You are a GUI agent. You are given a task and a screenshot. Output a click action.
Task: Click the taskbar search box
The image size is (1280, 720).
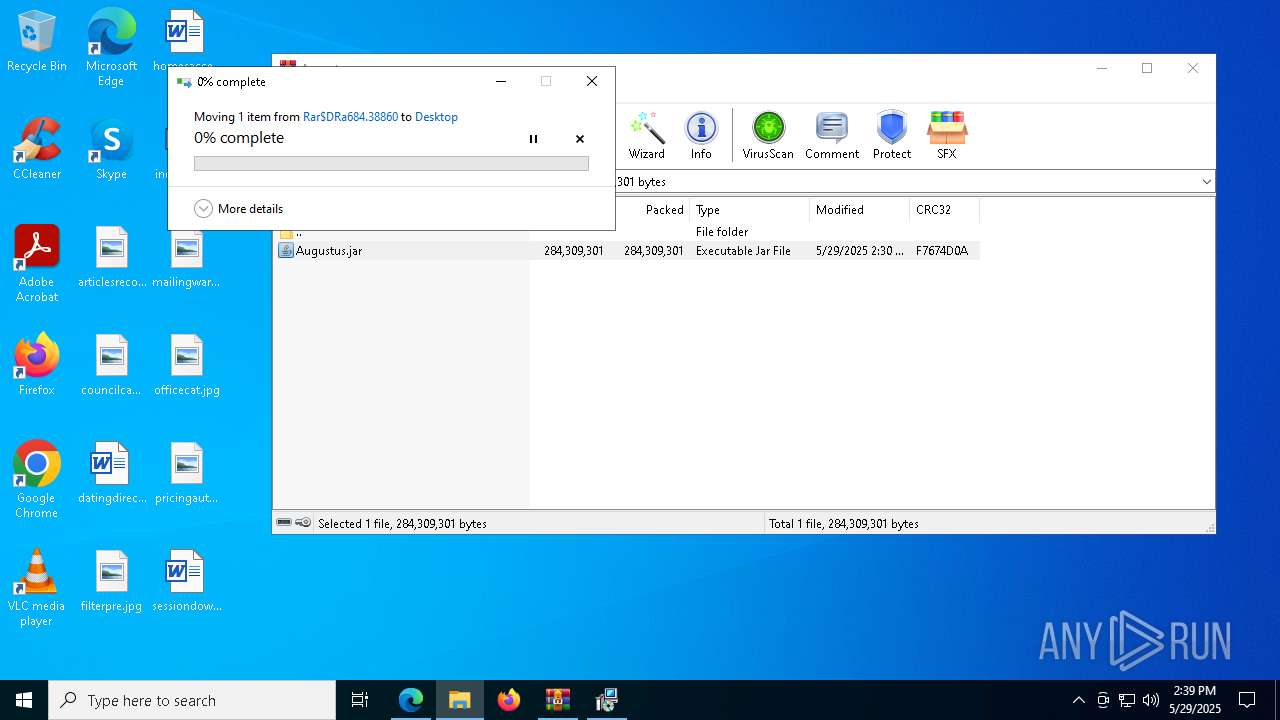(x=192, y=700)
